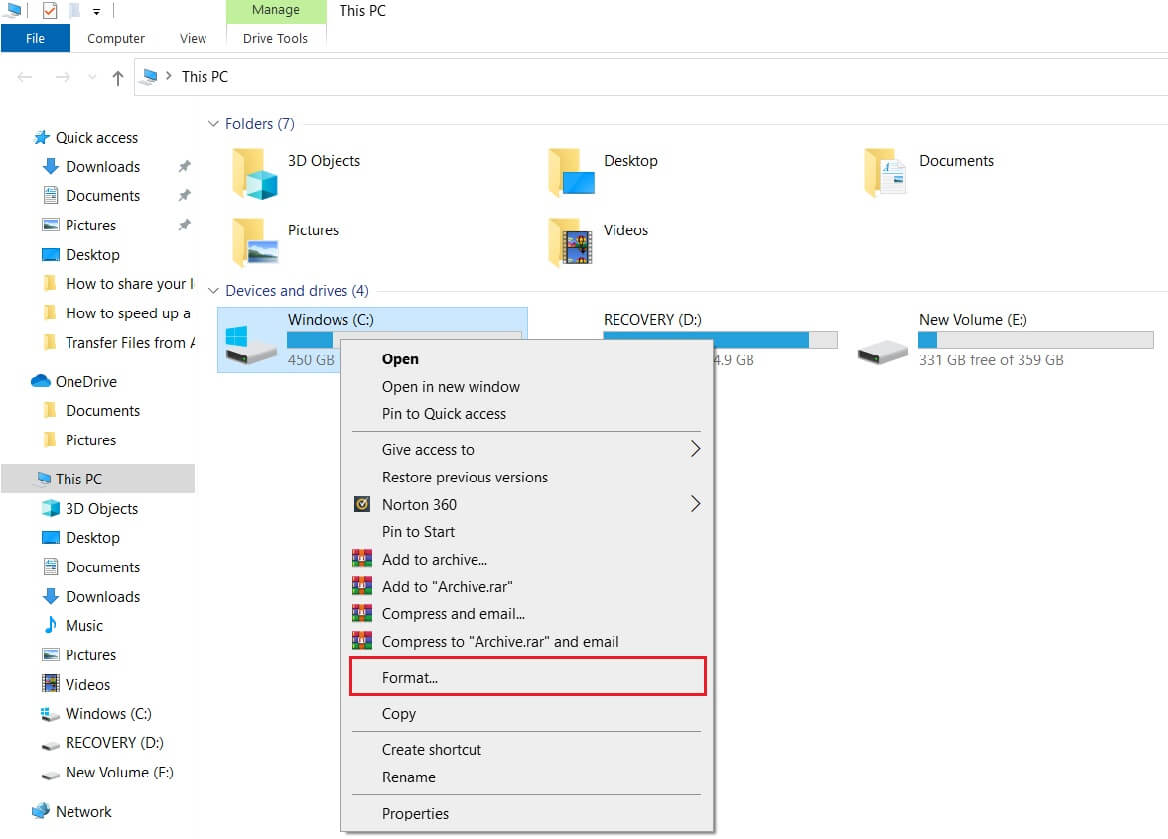Click the Desktop folder icon in Folders
The height and width of the screenshot is (839, 1168).
571,172
